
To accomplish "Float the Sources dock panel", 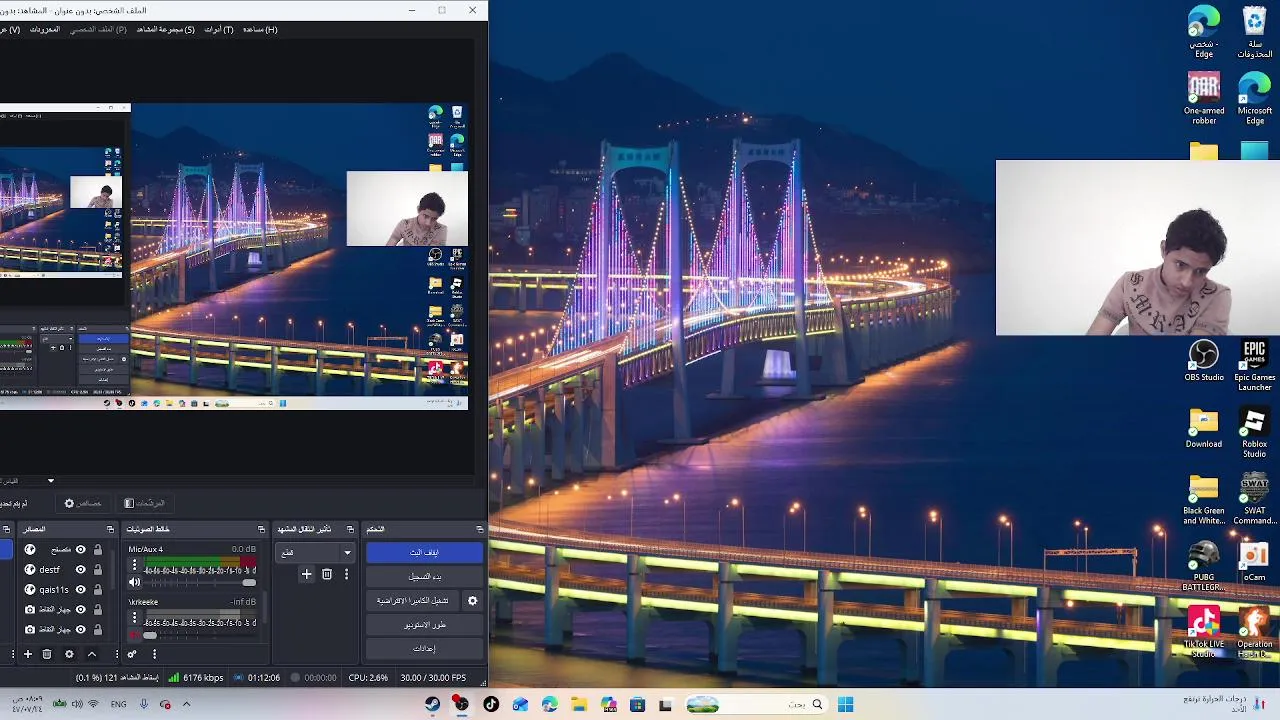I will coord(110,529).
